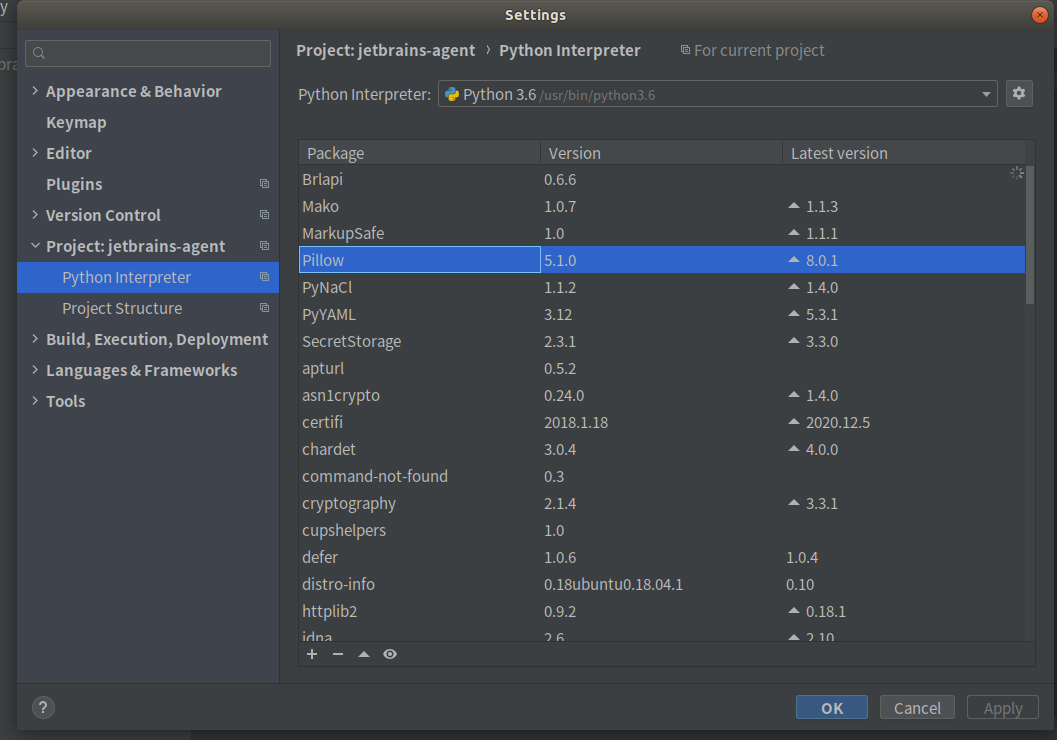Select the PyYAML package row

(x=662, y=314)
